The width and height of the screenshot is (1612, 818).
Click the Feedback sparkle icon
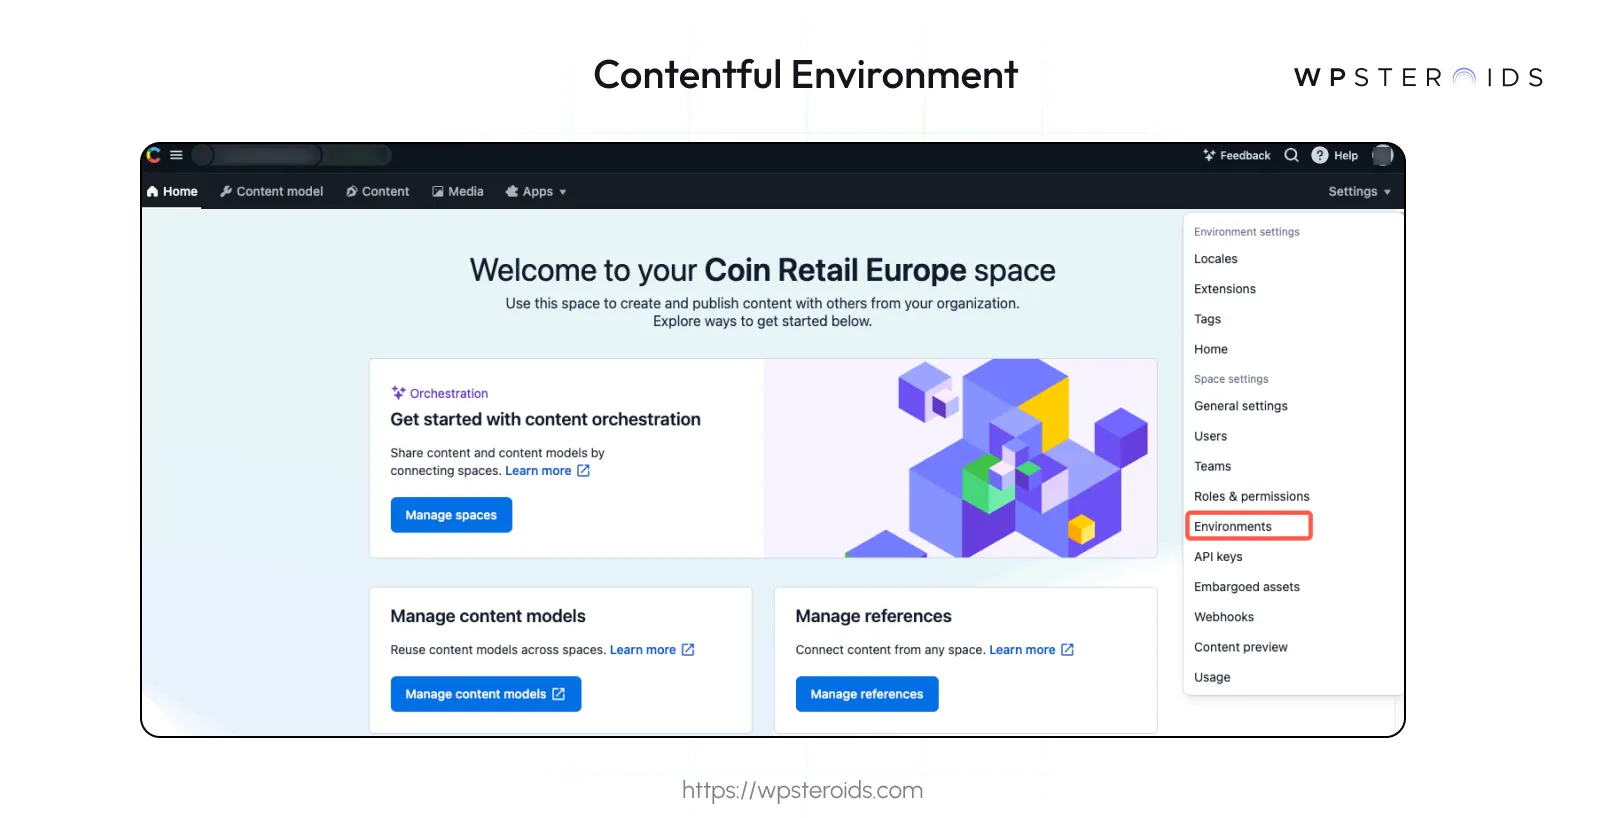[x=1209, y=155]
